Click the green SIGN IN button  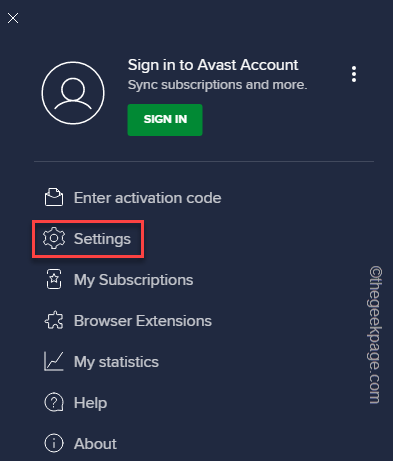165,120
